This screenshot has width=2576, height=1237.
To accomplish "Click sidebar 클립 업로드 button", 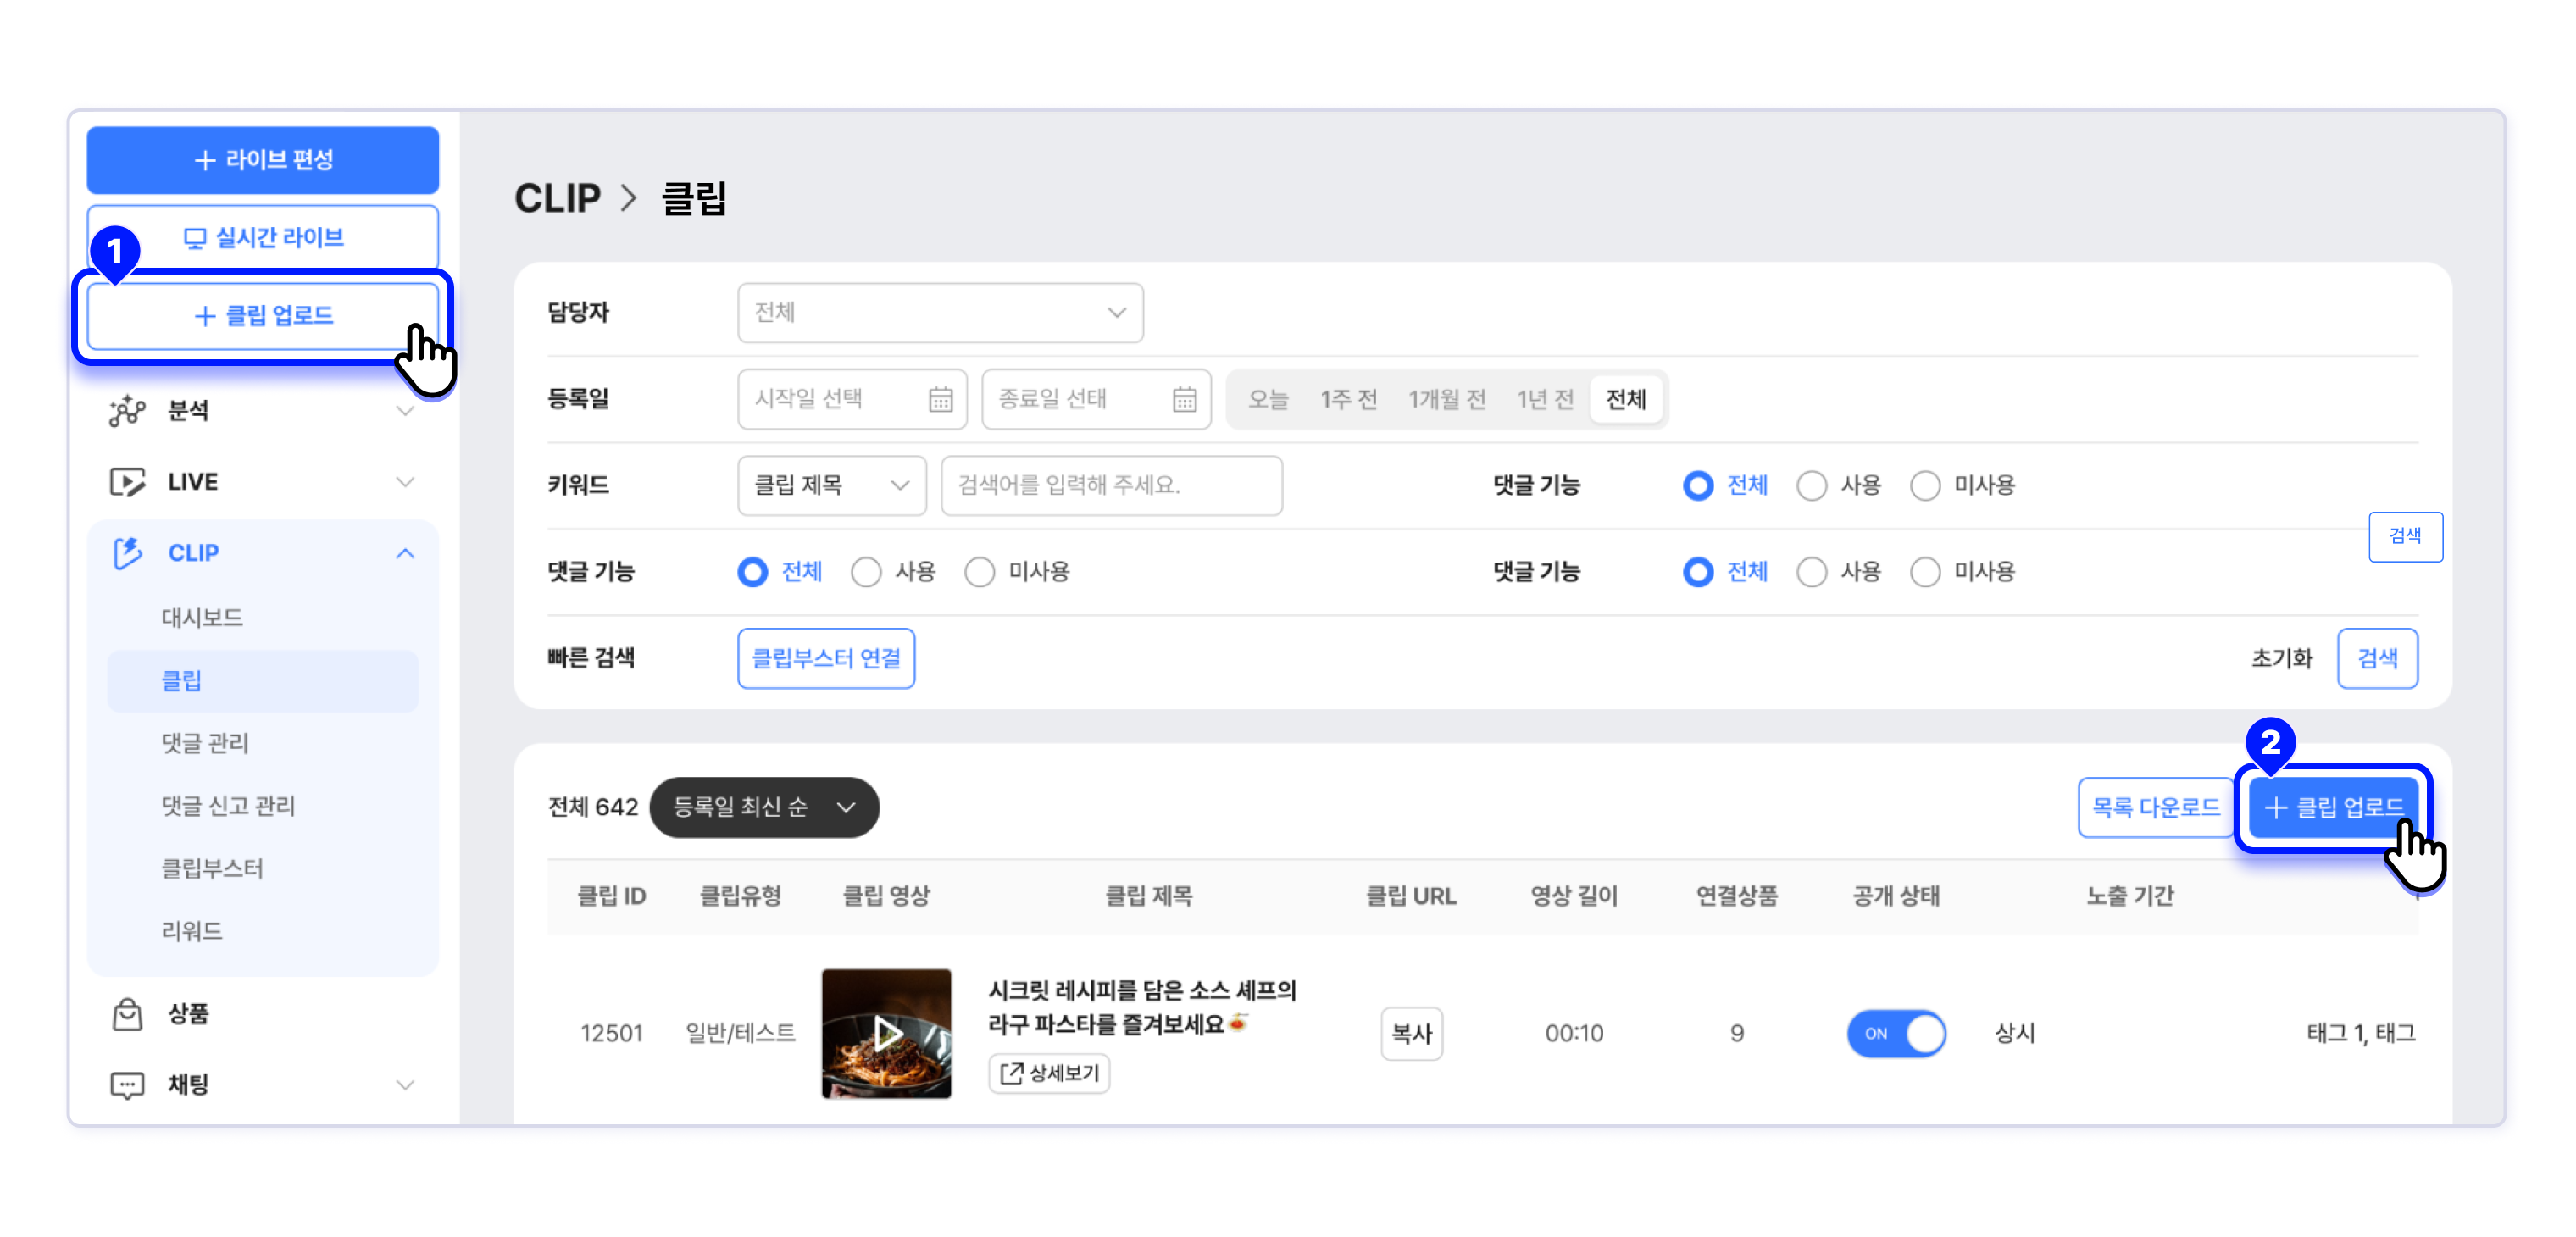I will (x=262, y=316).
